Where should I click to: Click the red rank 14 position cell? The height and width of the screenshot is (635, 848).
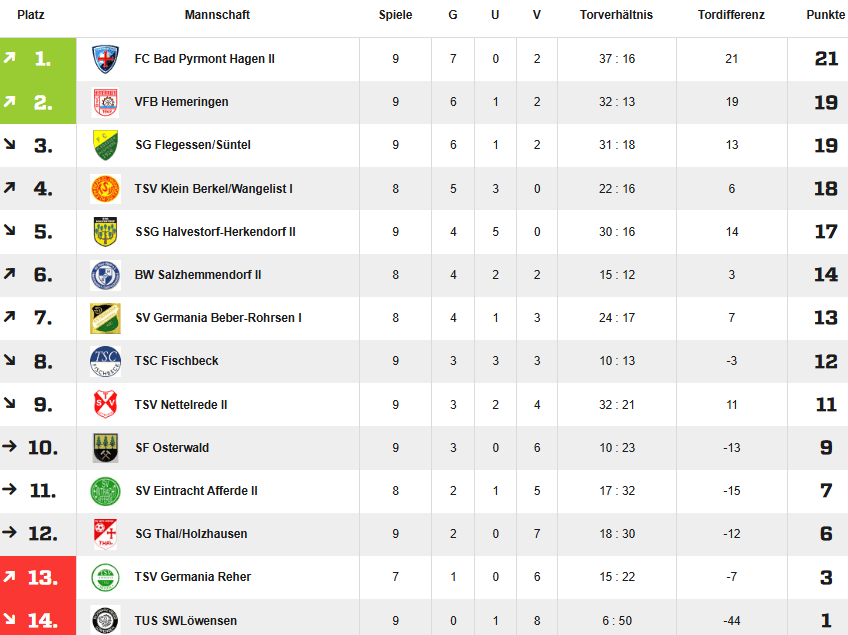[38, 621]
